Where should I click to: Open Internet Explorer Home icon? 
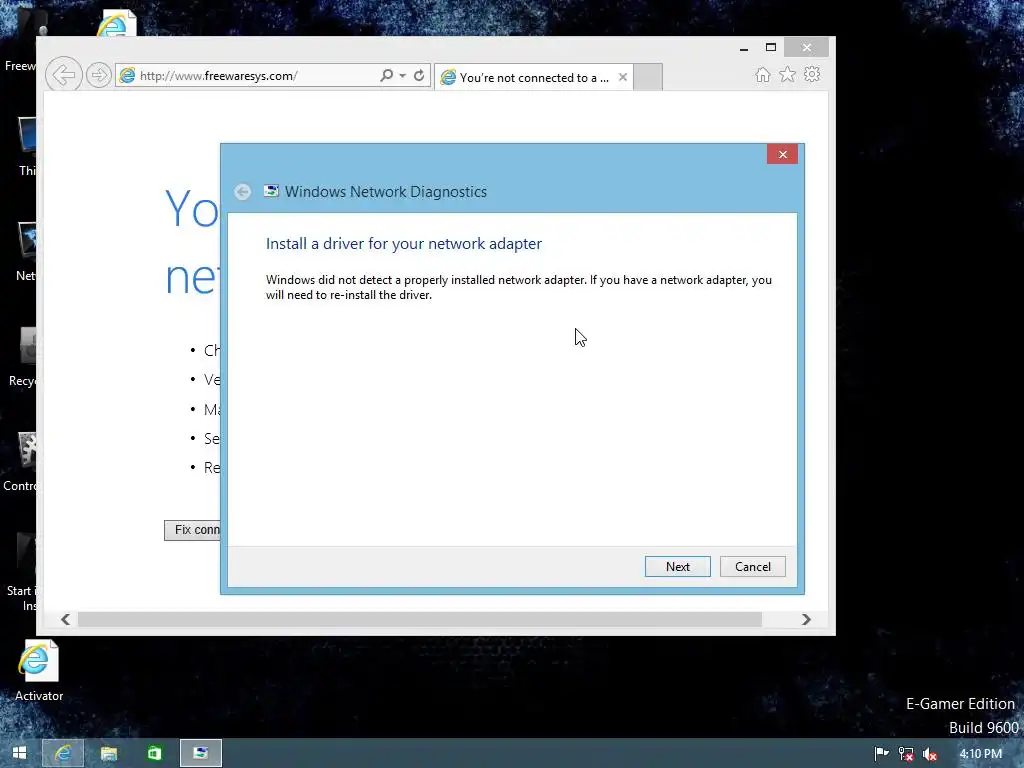pos(762,74)
